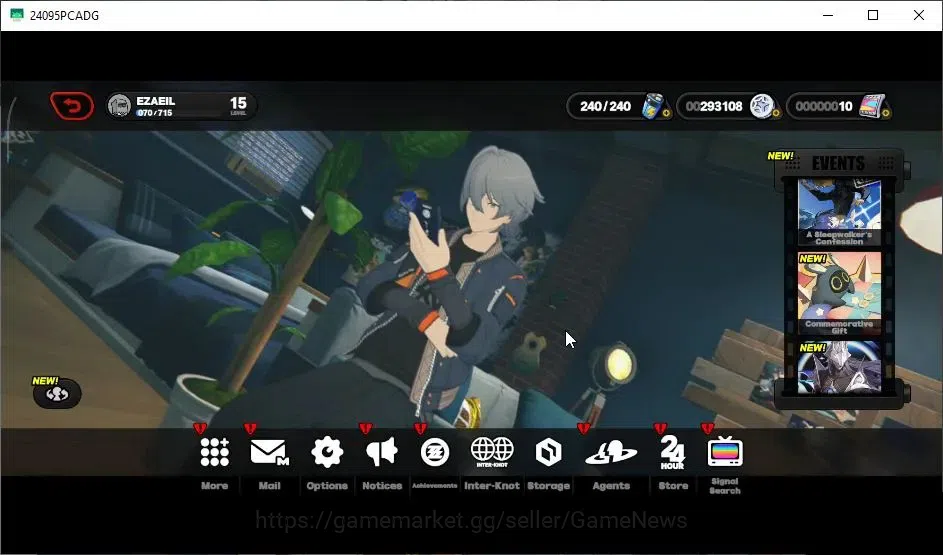Open the Inter-Knot globe icon

[492, 452]
